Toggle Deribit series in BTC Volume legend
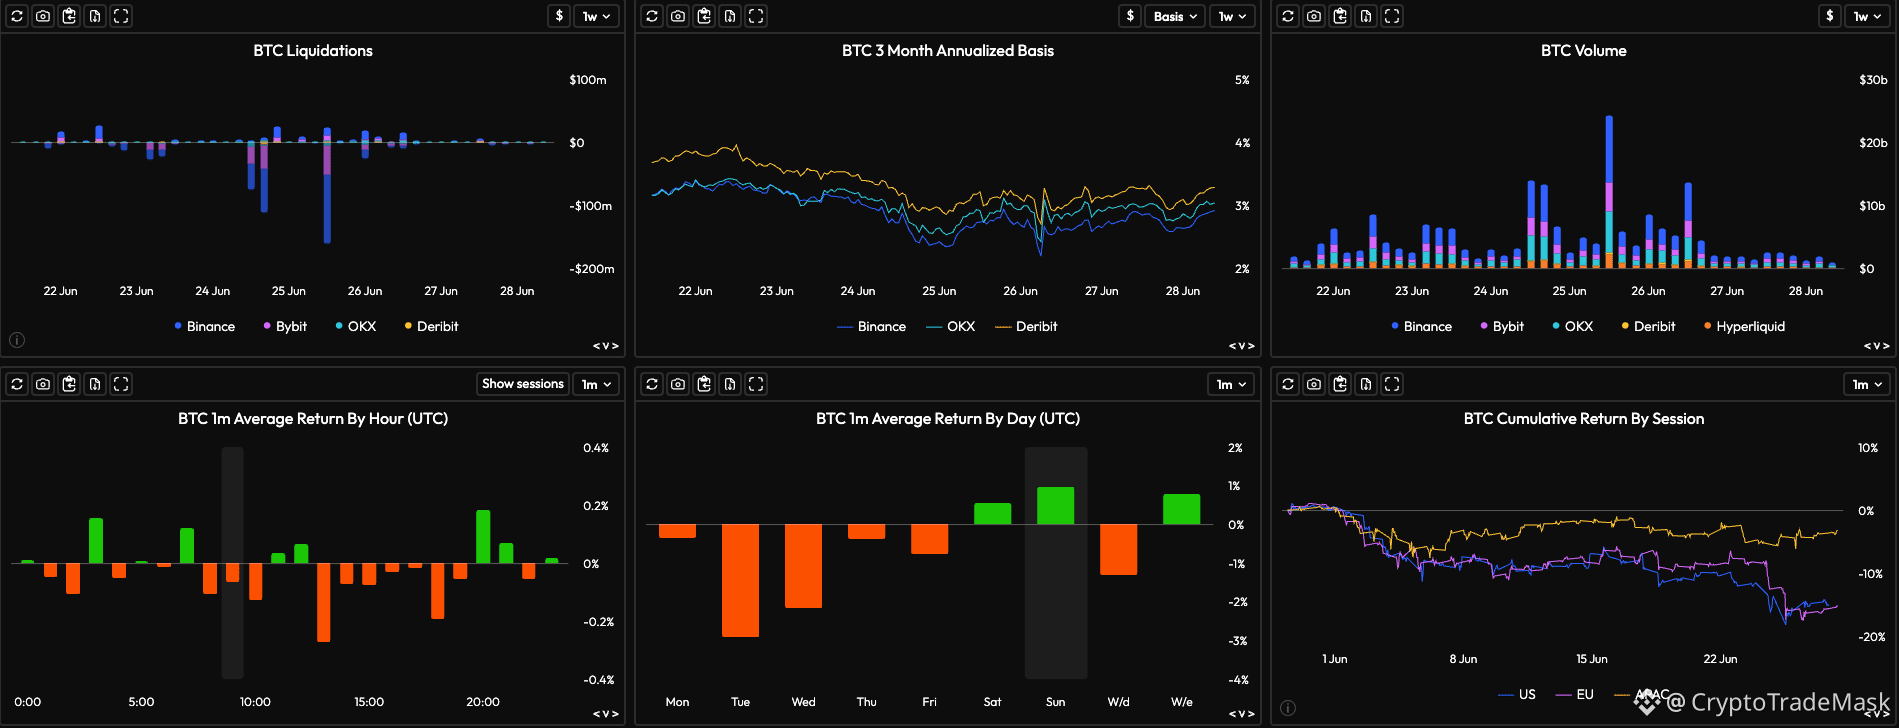Viewport: 1899px width, 728px height. click(1648, 327)
